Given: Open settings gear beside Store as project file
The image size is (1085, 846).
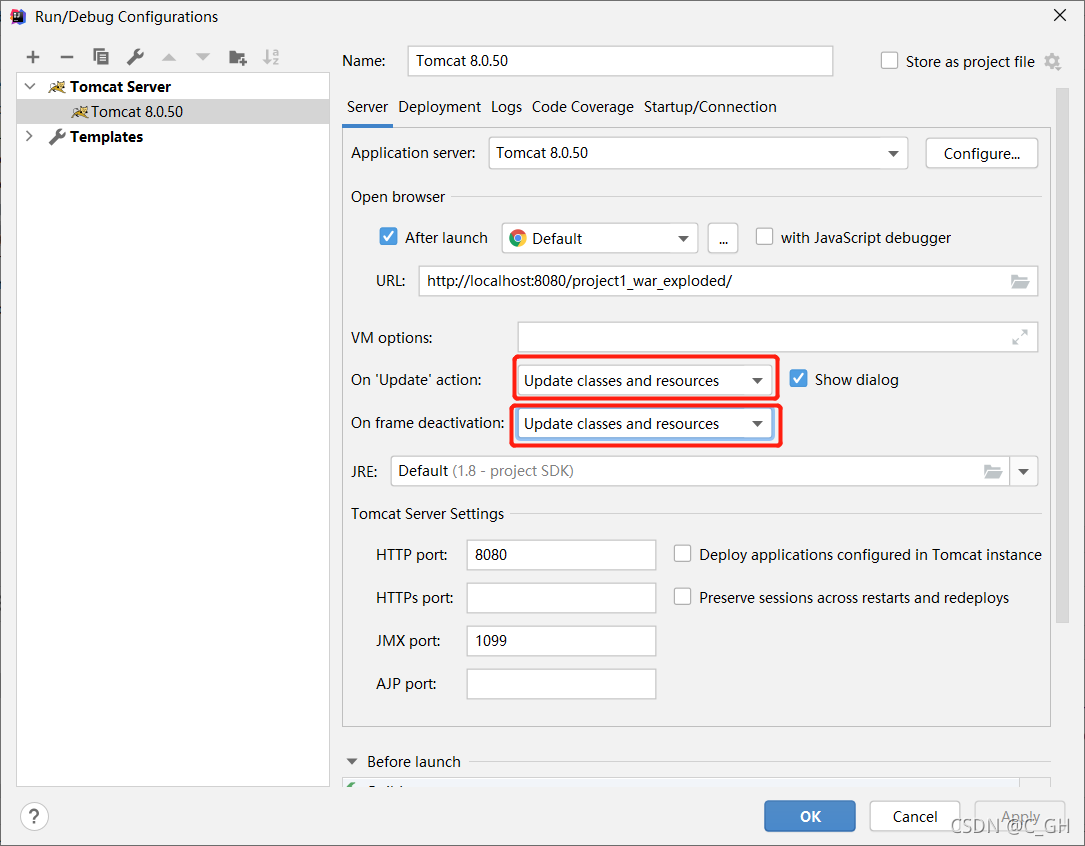Looking at the screenshot, I should [x=1052, y=62].
